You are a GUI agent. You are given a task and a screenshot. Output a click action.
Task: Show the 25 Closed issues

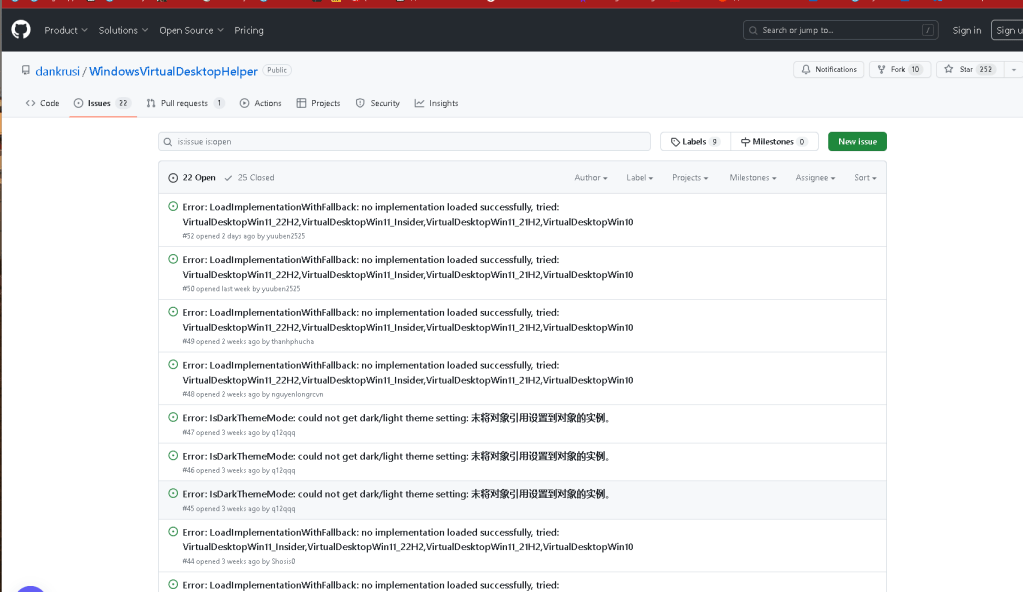pyautogui.click(x=249, y=178)
